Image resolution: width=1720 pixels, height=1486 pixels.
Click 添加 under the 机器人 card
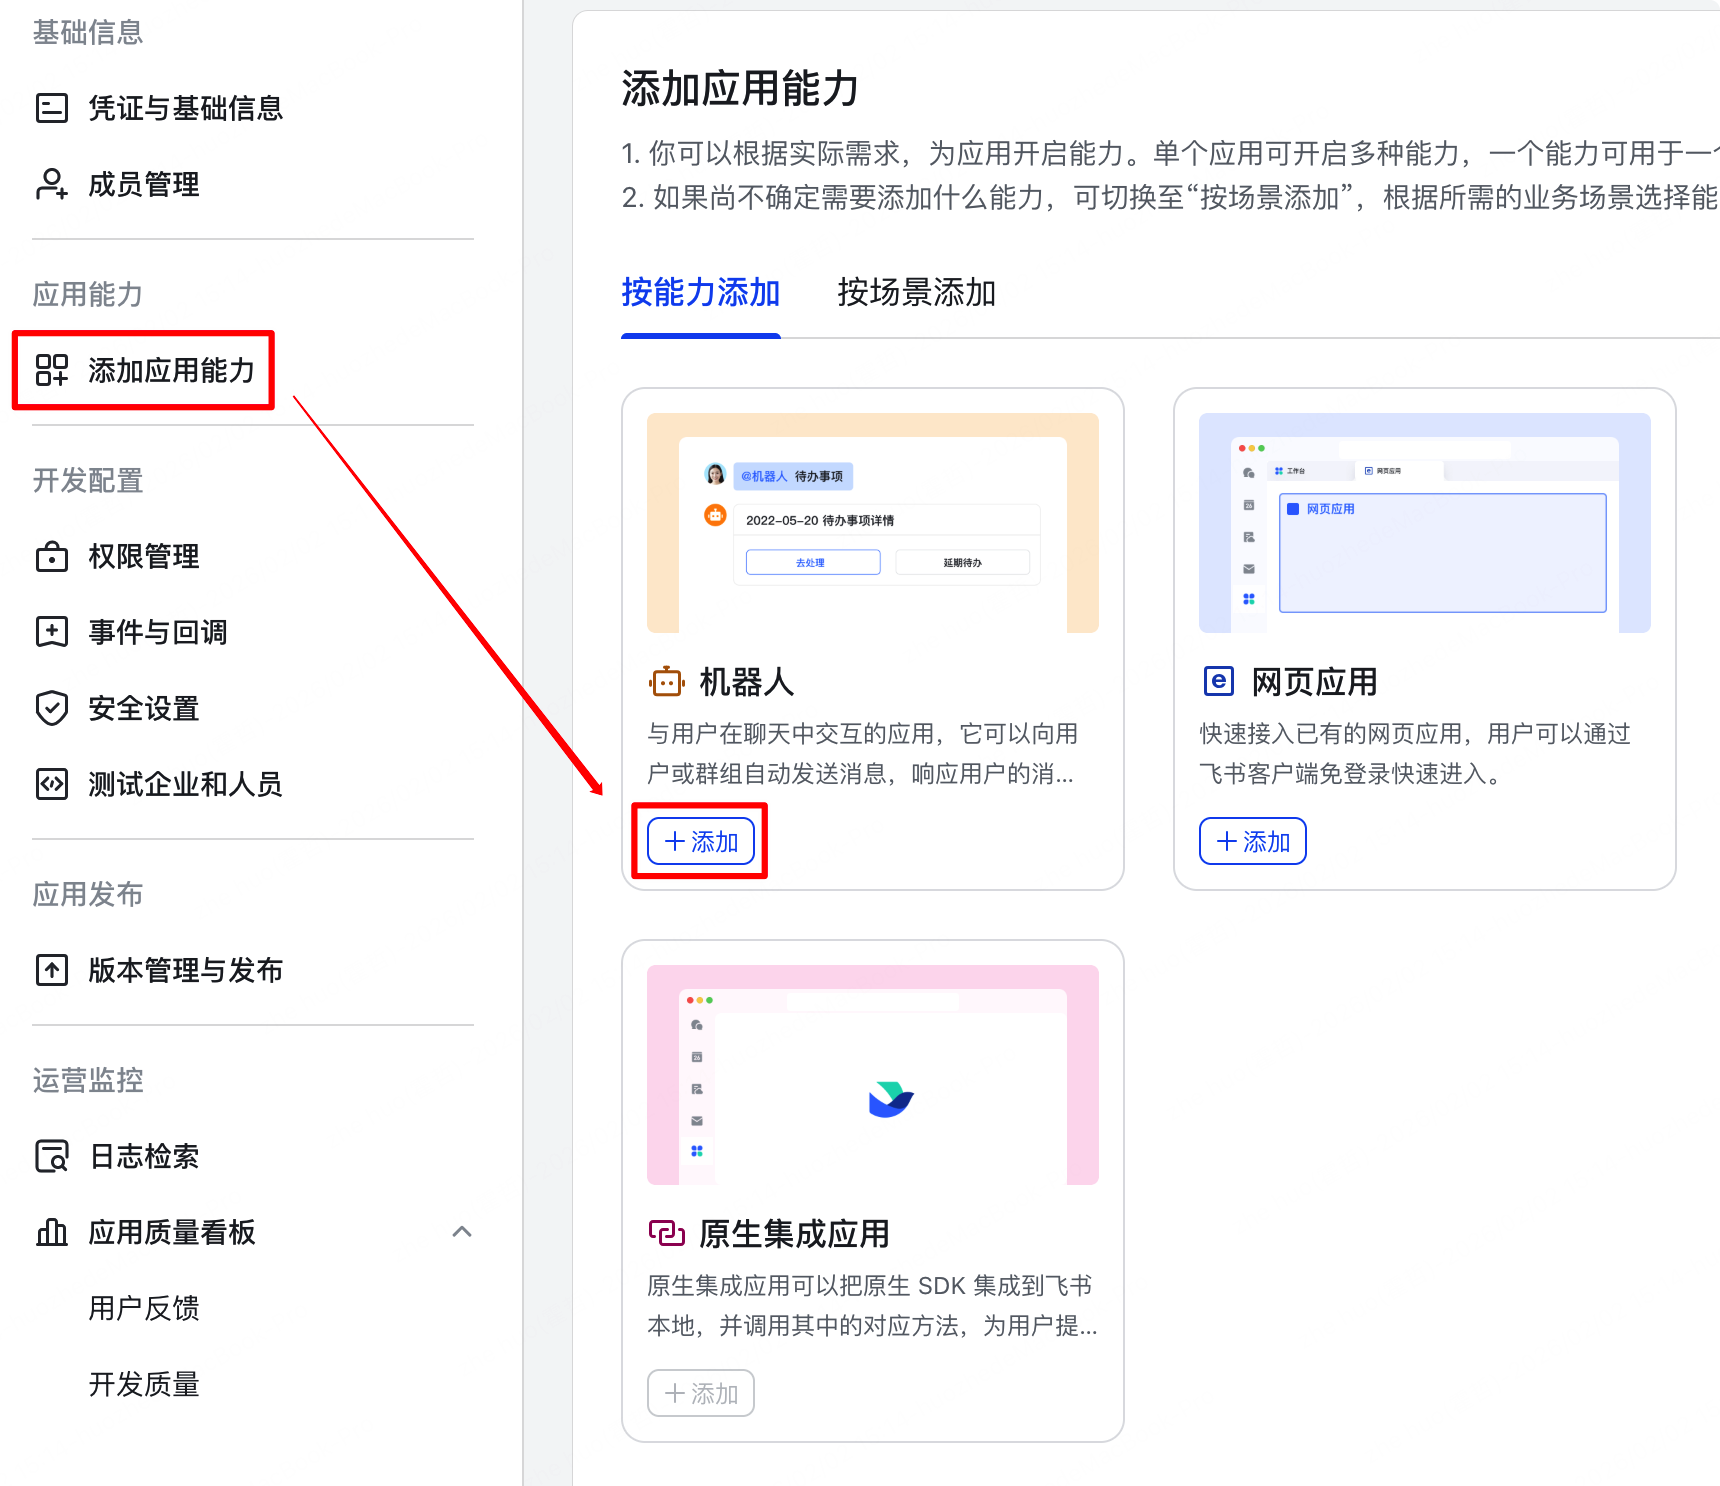click(x=700, y=841)
